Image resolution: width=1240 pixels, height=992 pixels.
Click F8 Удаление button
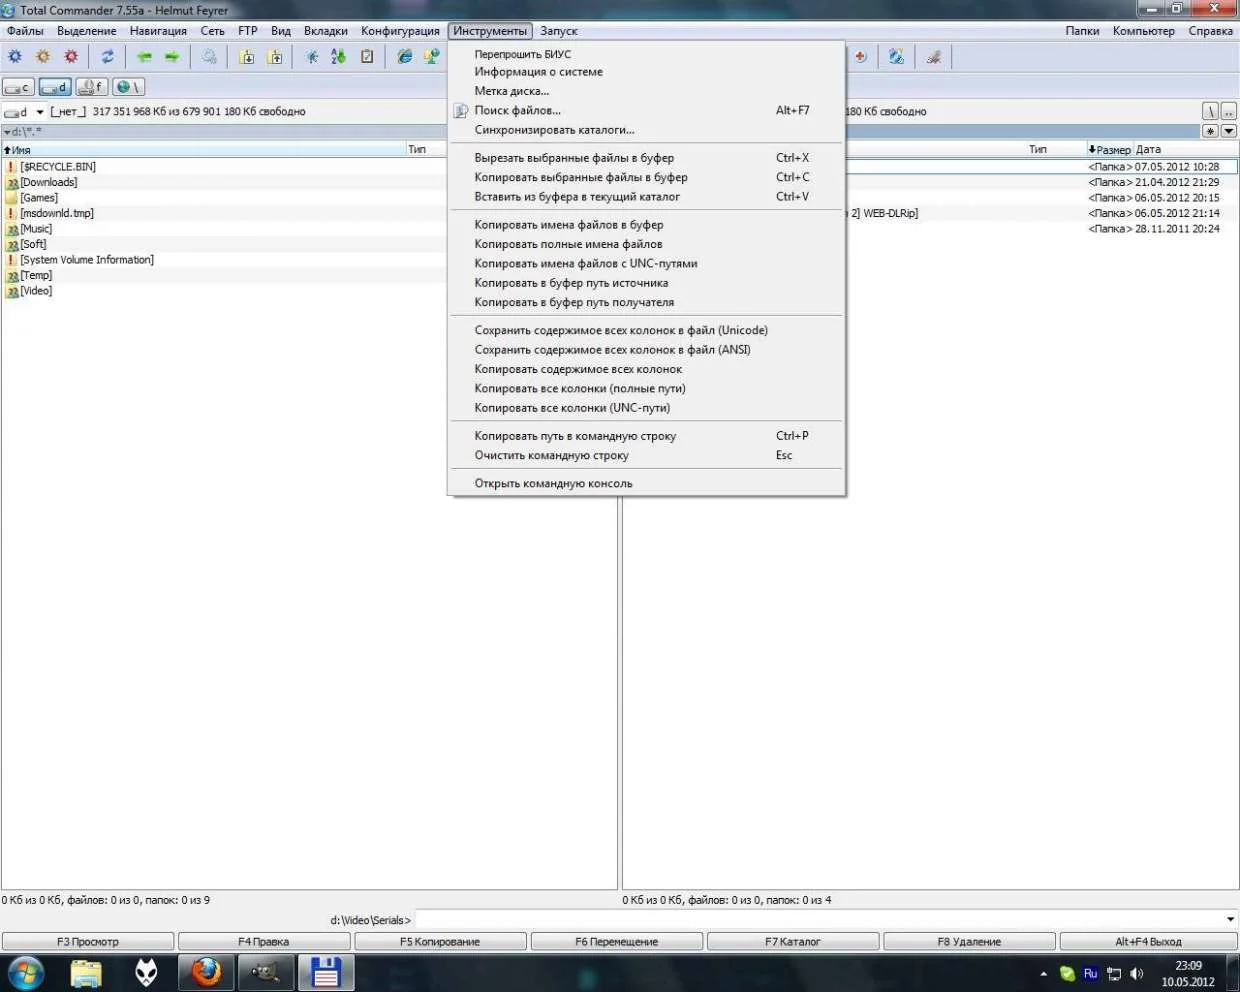click(969, 941)
